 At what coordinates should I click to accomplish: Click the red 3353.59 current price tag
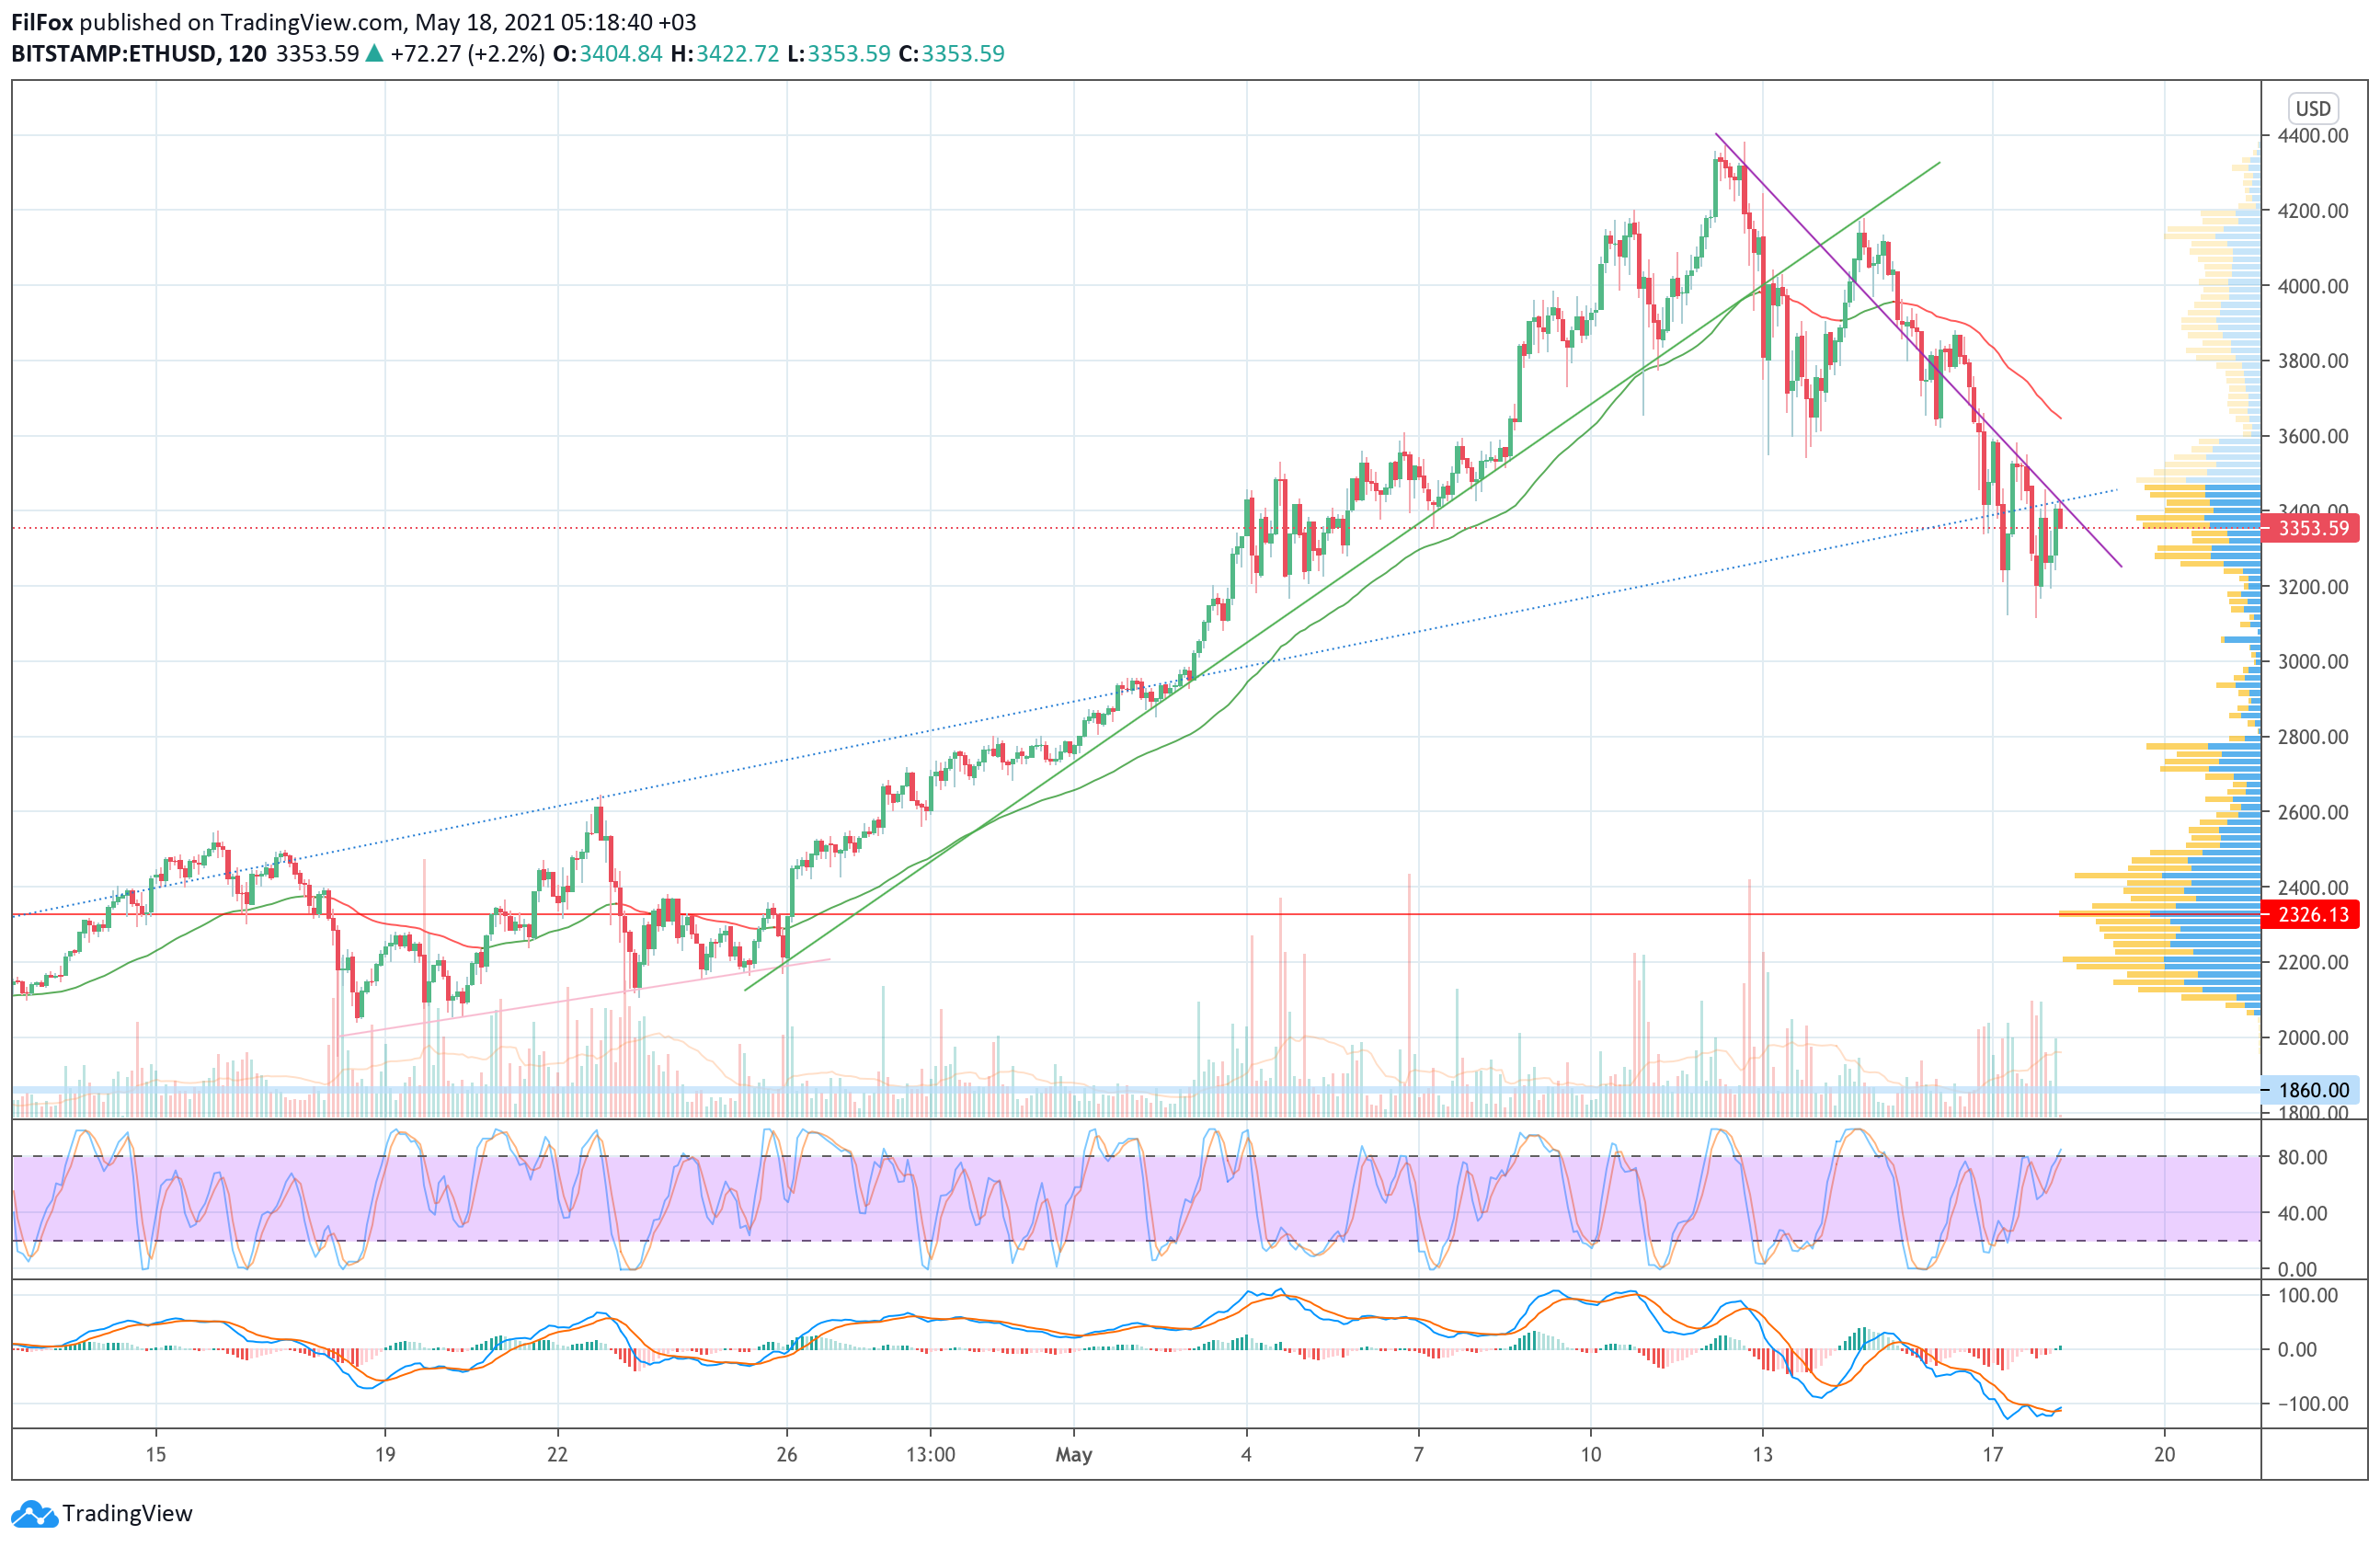2312,528
